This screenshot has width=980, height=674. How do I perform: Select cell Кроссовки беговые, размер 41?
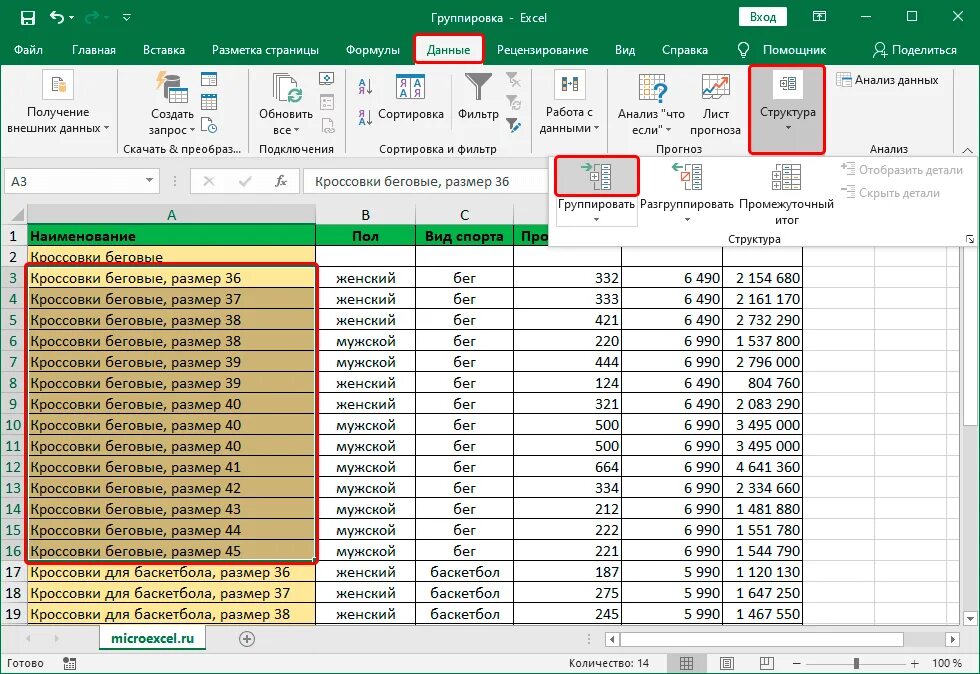(x=171, y=467)
